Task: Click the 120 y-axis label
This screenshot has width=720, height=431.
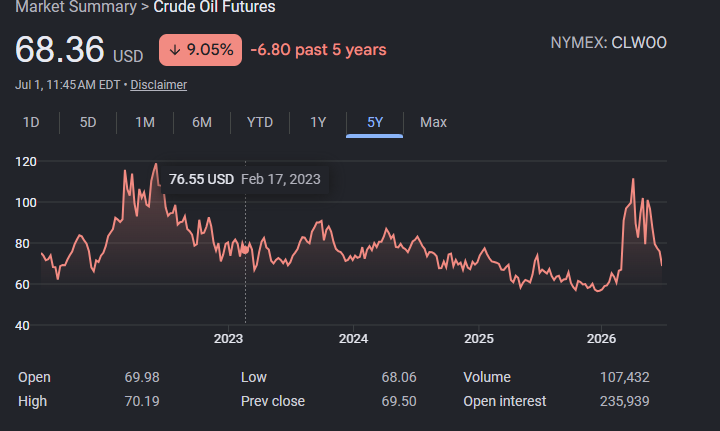Action: [26, 162]
